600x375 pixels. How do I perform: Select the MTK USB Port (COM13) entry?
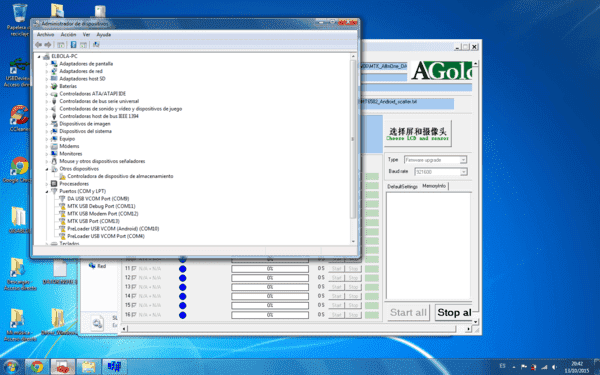tap(93, 221)
